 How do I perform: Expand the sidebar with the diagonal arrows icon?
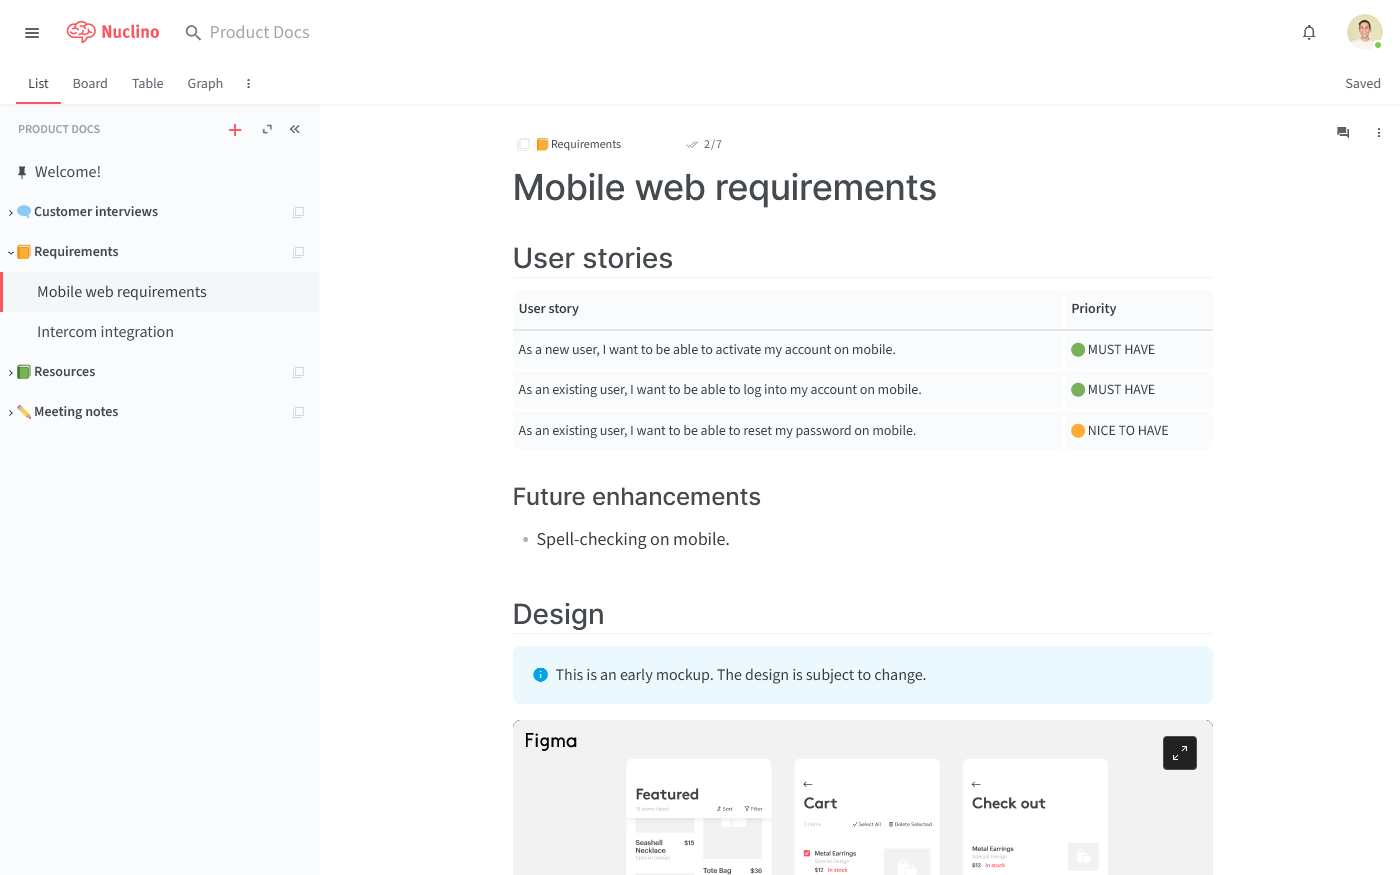[266, 129]
